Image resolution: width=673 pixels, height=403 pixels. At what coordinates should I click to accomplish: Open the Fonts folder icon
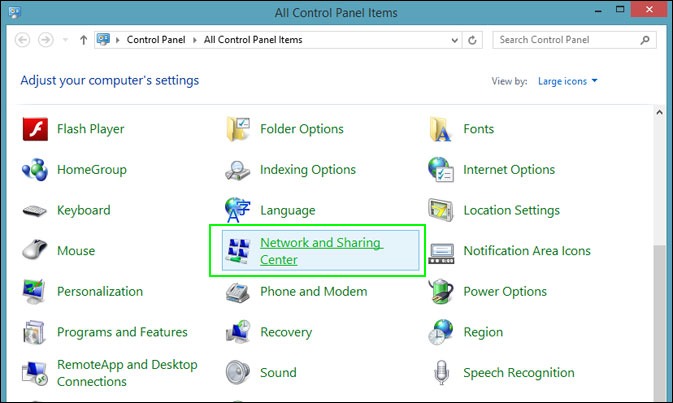(441, 129)
